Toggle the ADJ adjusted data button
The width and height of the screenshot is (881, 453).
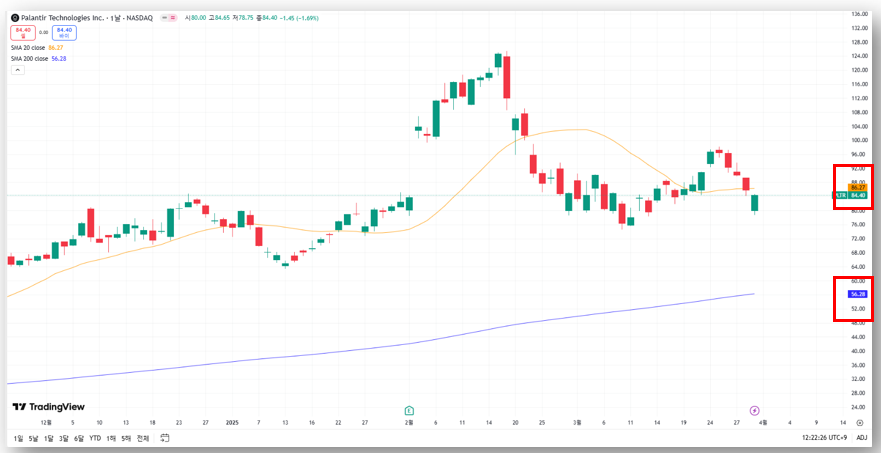(x=861, y=438)
